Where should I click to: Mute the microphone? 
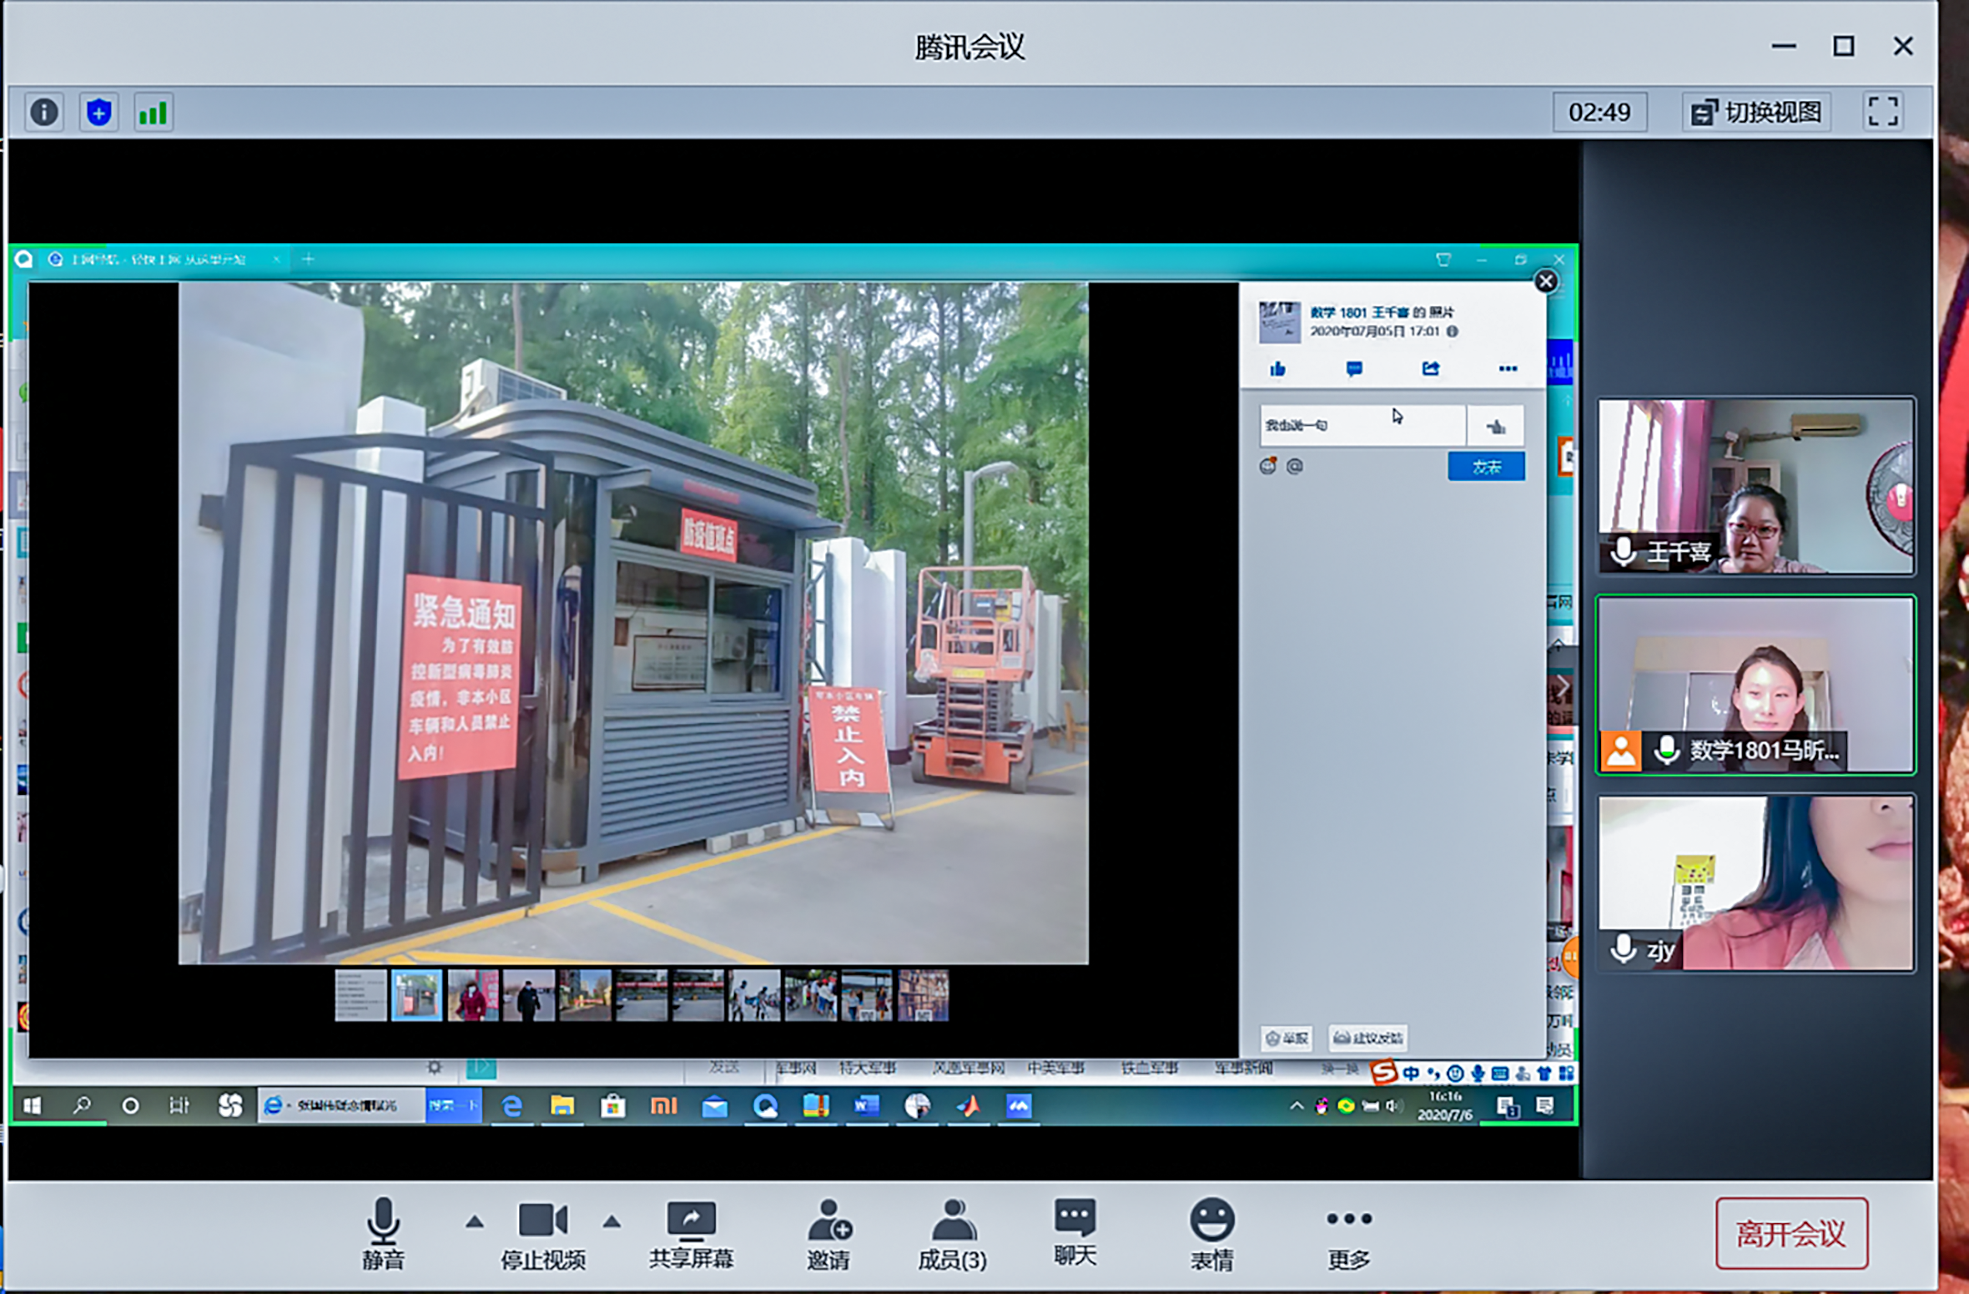coord(383,1233)
